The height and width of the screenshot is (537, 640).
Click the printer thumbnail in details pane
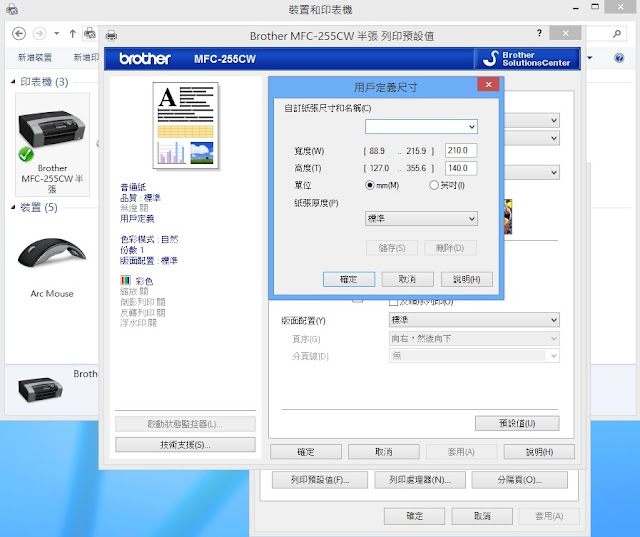pos(40,389)
